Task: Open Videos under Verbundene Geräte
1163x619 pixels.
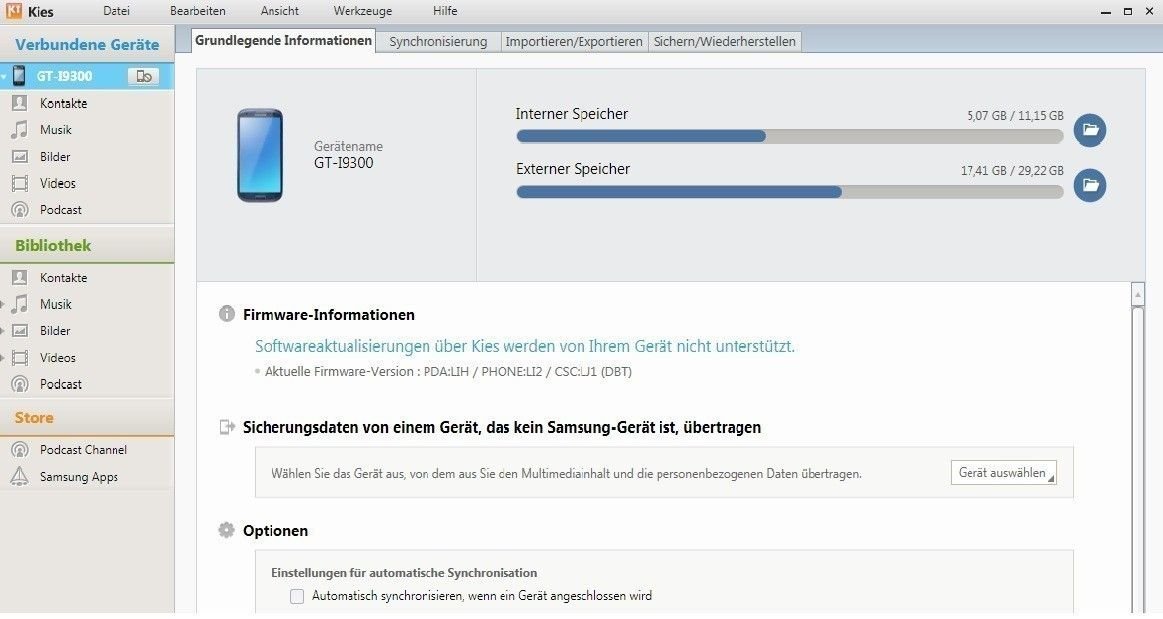Action: click(x=57, y=183)
